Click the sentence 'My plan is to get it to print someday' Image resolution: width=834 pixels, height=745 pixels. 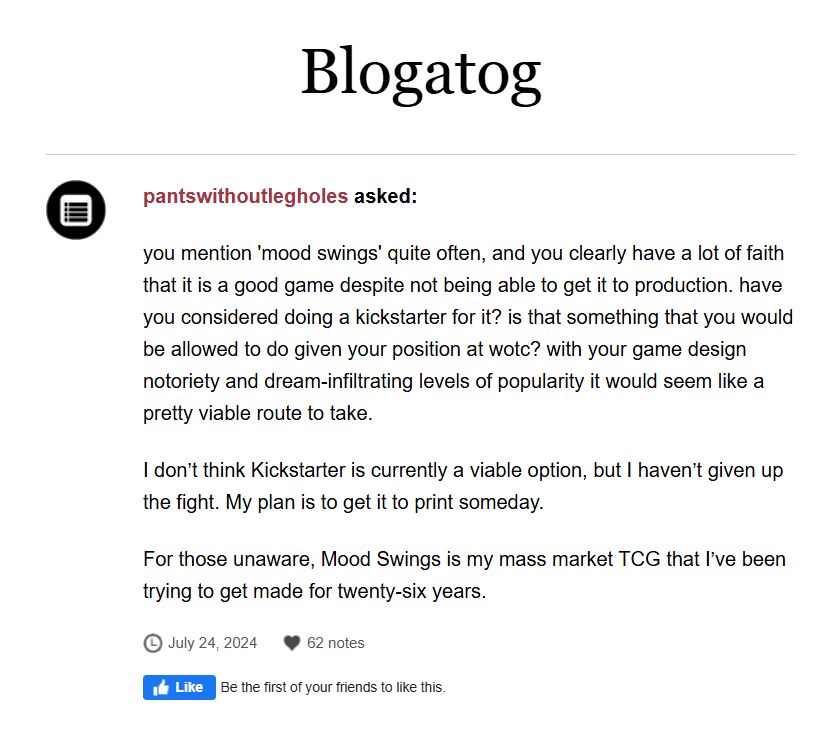385,502
